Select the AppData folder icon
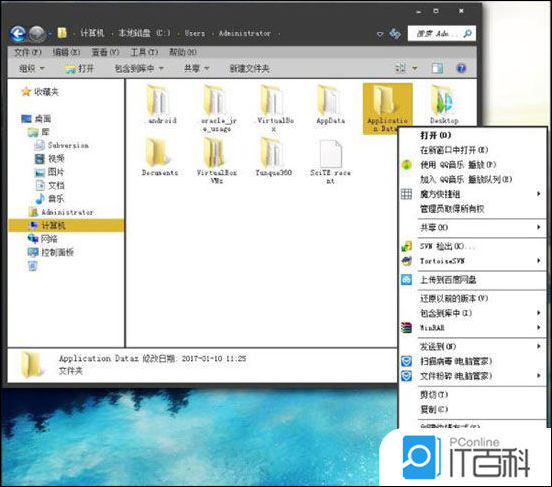Viewport: 552px width, 487px height. point(330,100)
